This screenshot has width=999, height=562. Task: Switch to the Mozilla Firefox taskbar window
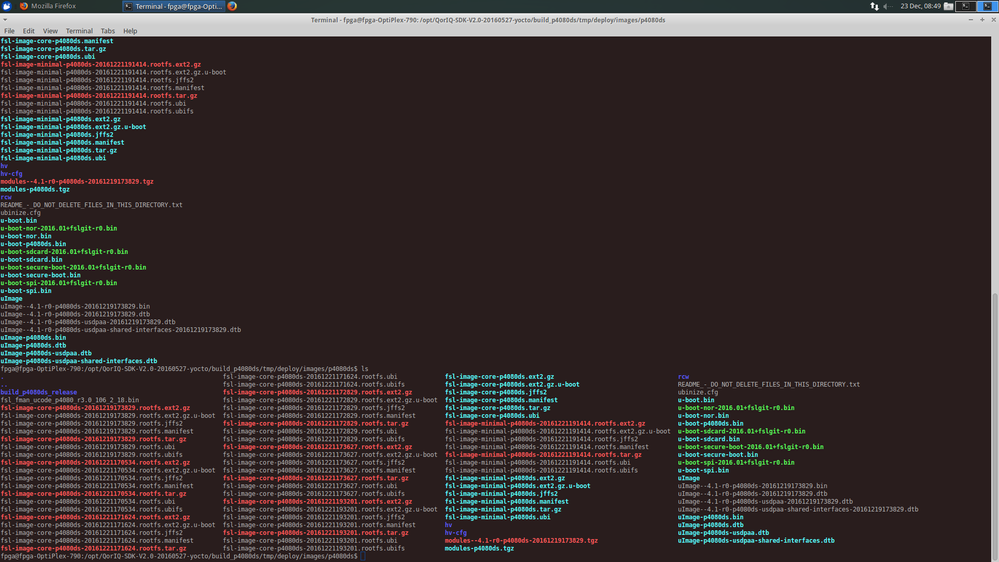48,6
